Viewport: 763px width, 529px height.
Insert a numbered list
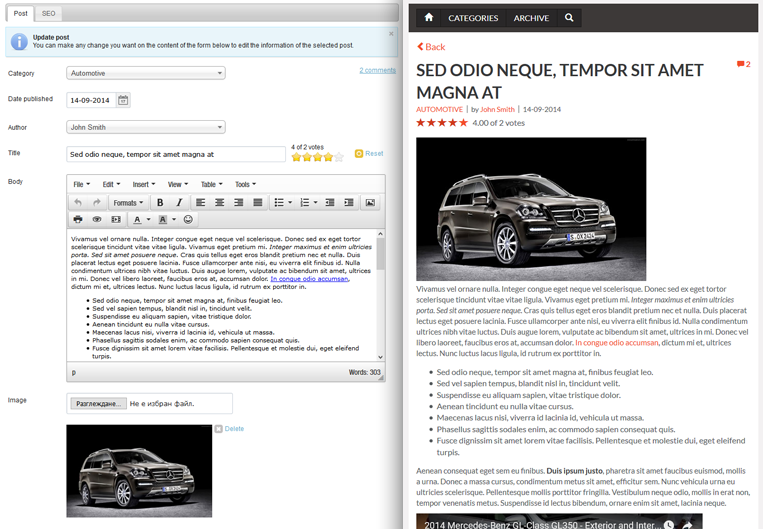305,202
